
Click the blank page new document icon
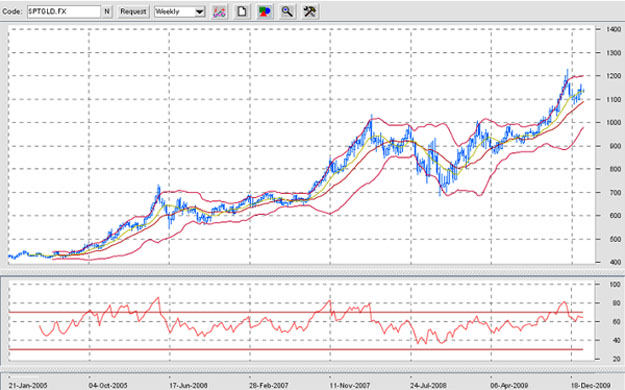point(242,12)
